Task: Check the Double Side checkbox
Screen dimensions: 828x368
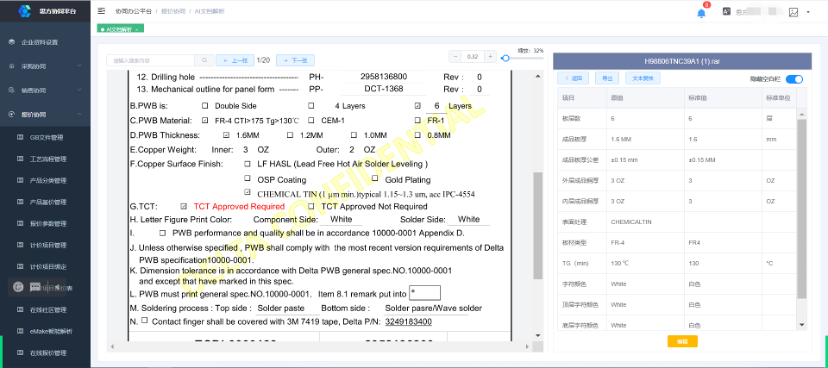Action: 205,105
